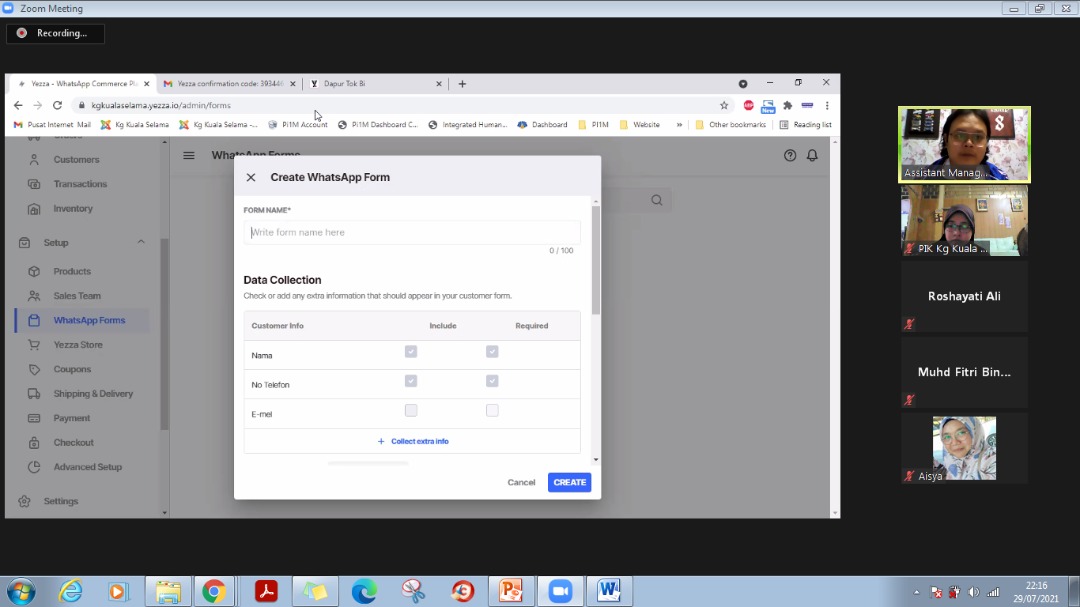This screenshot has height=607, width=1080.
Task: Click the Settings gear icon
Action: tap(24, 501)
